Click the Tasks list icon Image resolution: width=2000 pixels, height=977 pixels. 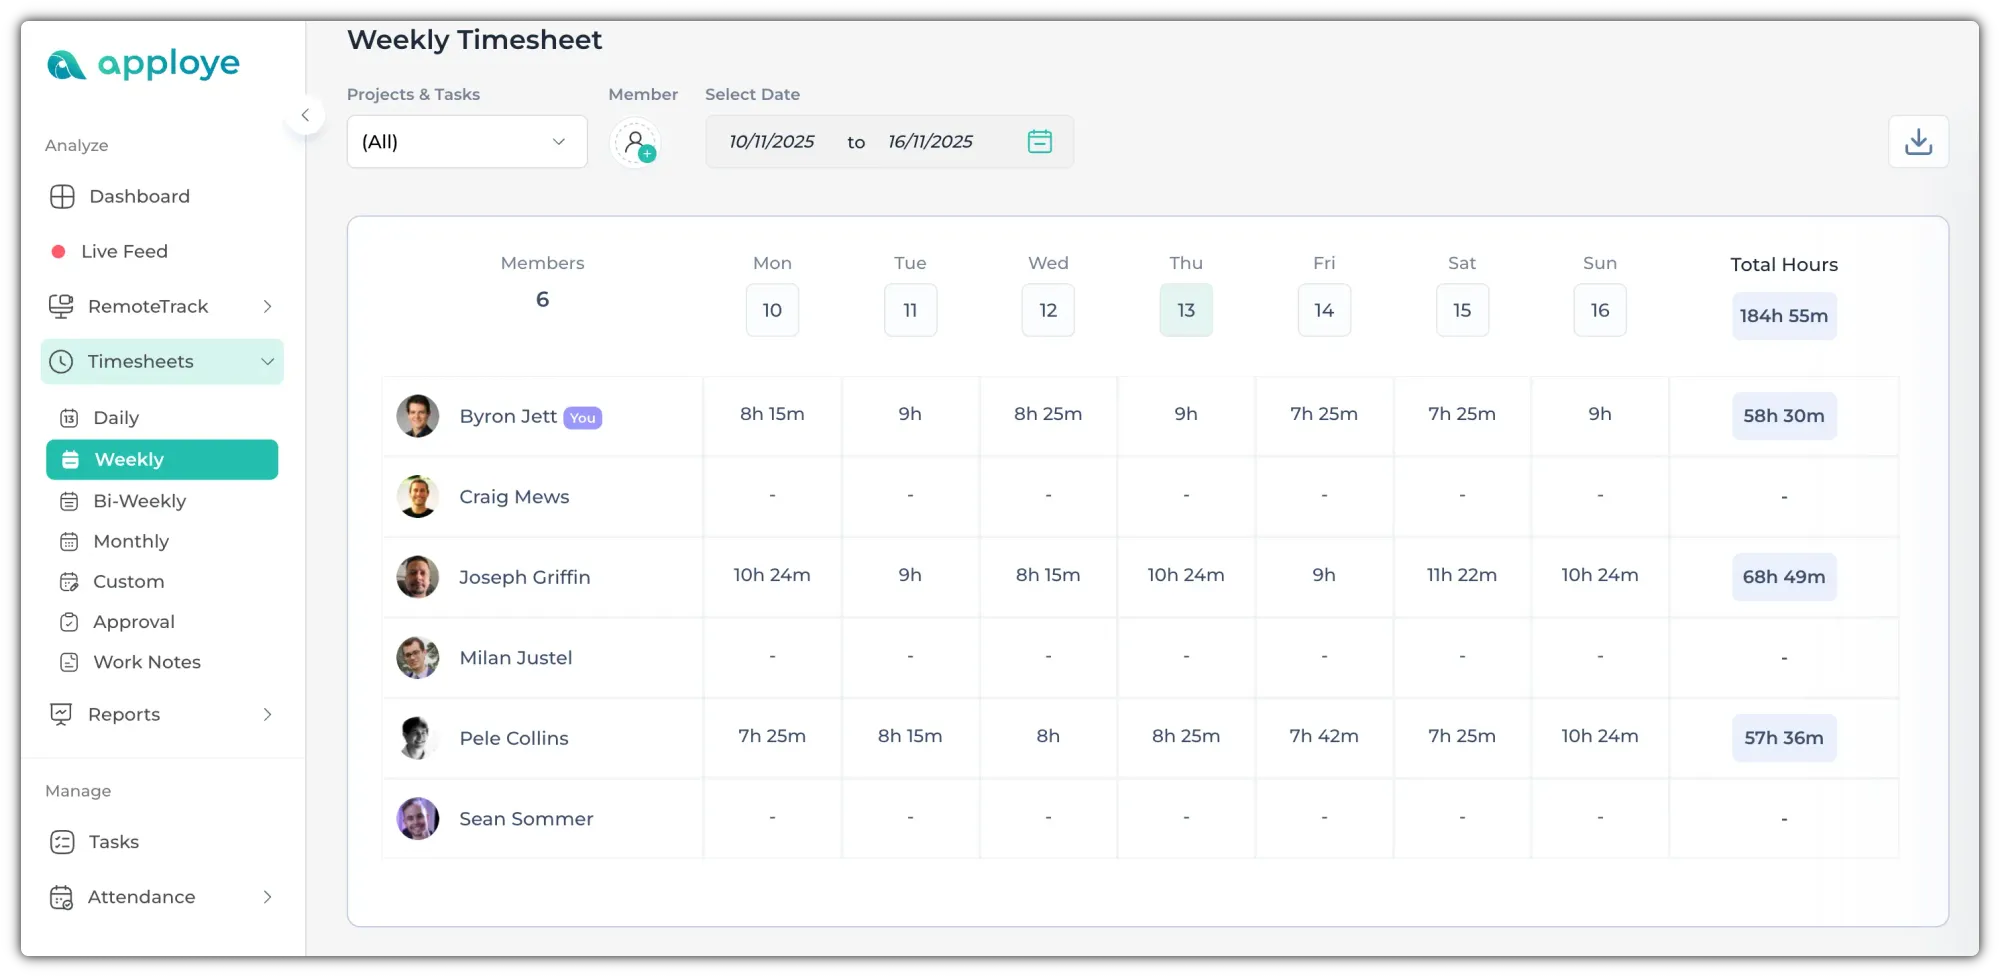[x=62, y=842]
